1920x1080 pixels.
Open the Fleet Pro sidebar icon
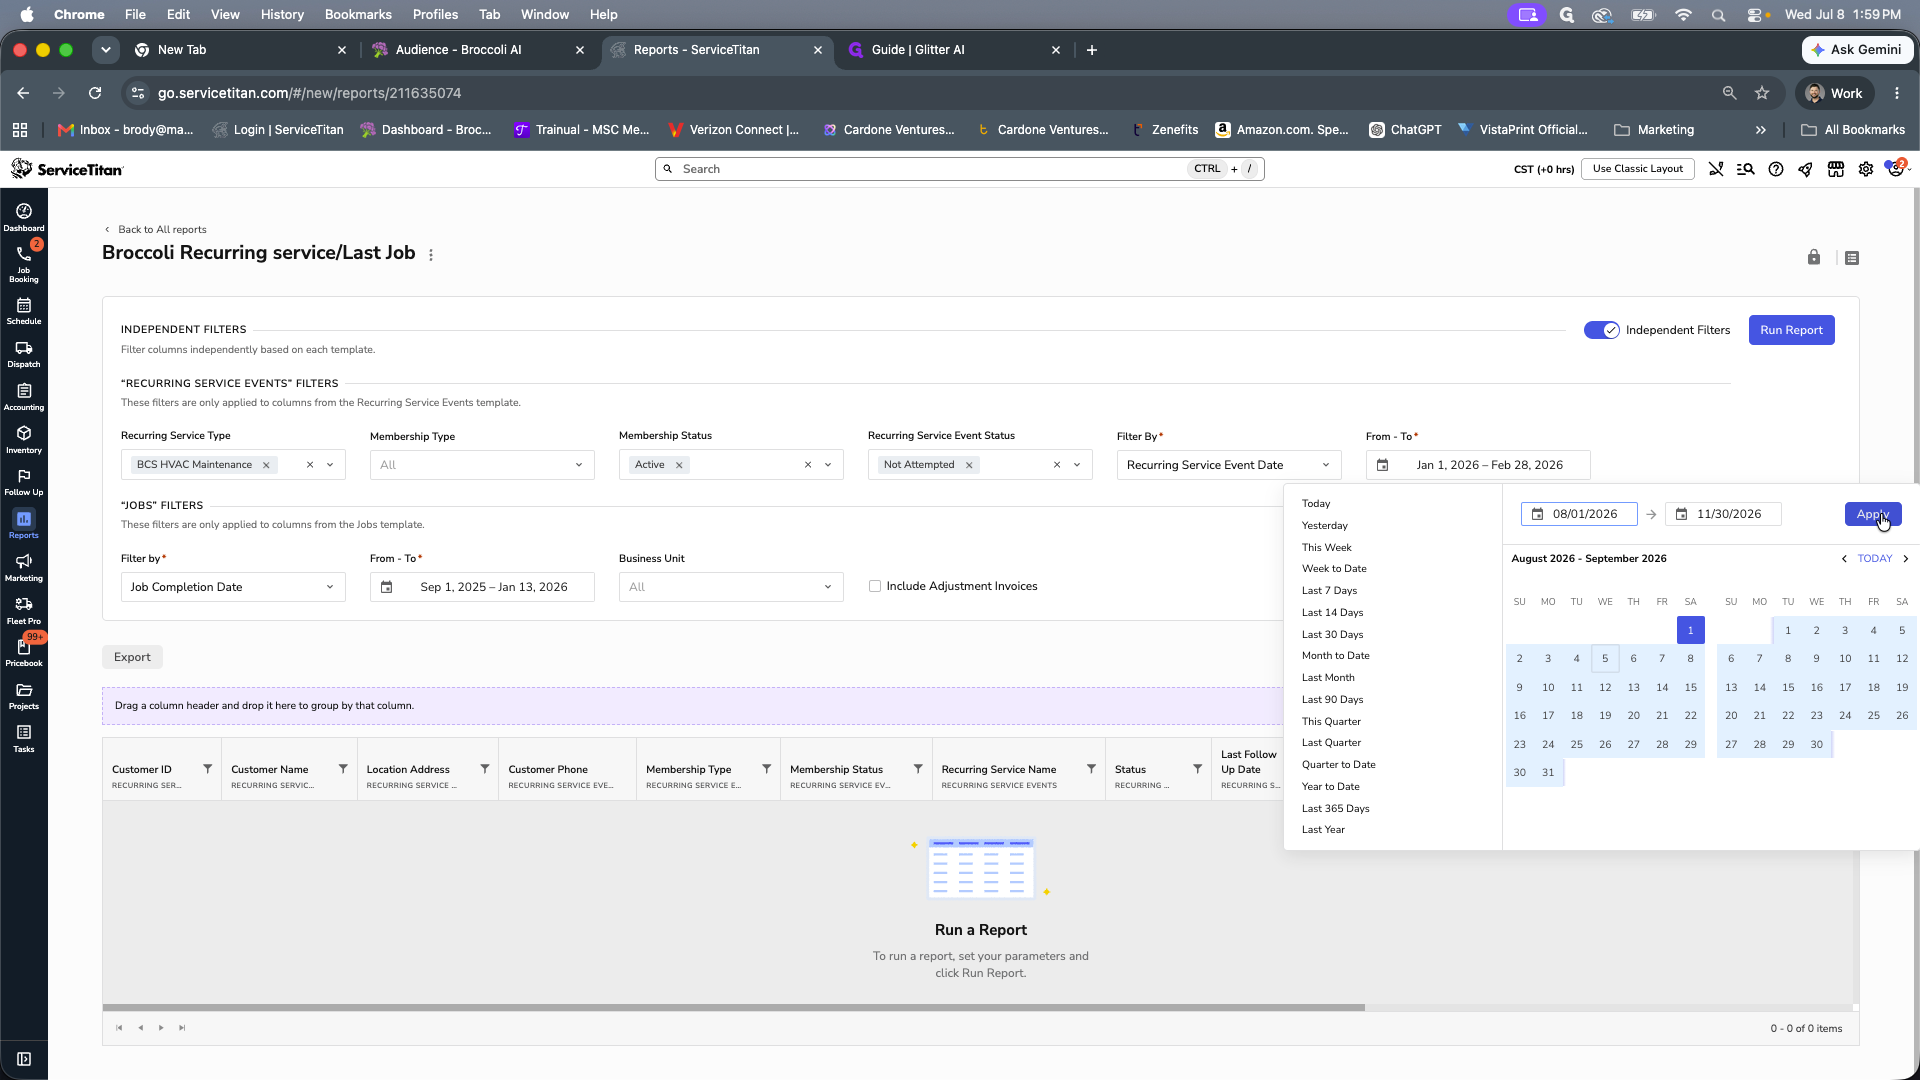[x=24, y=611]
